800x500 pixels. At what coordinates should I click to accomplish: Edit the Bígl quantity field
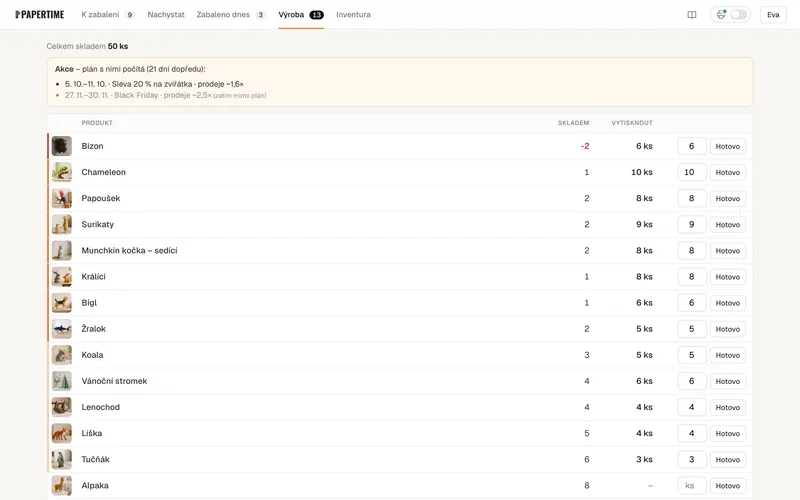point(692,303)
